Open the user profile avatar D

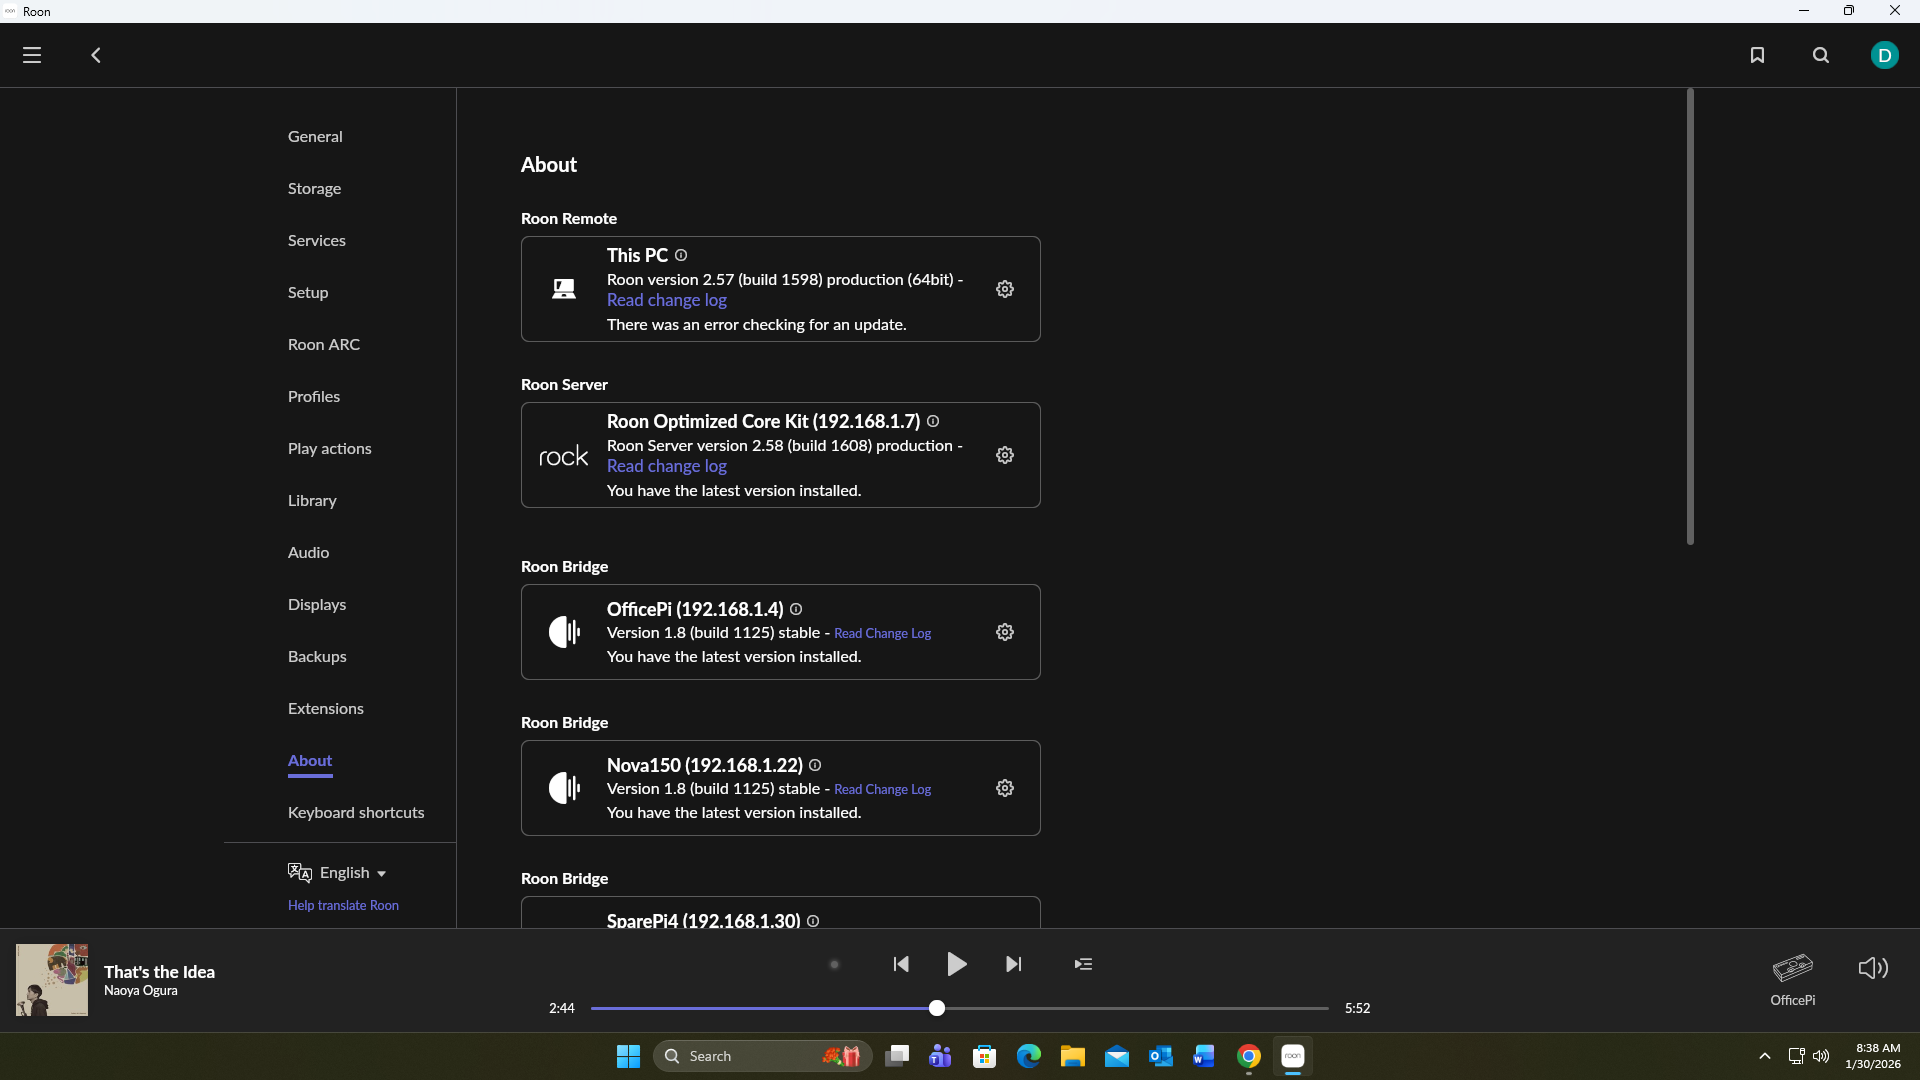click(x=1884, y=55)
